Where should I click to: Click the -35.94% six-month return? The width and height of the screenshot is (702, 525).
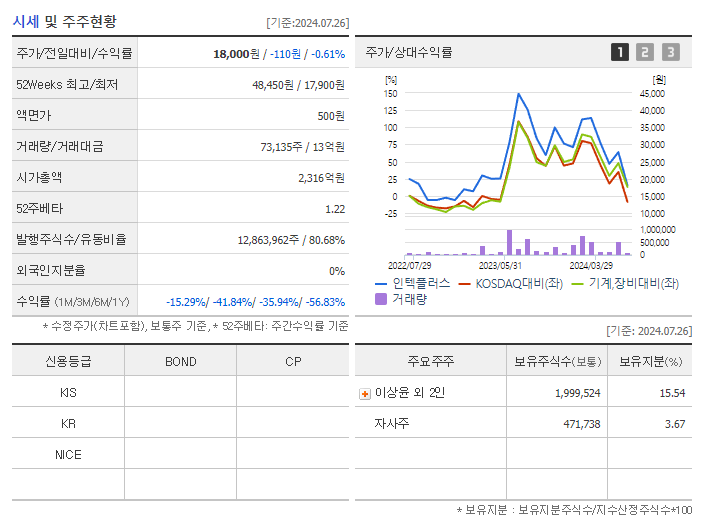pyautogui.click(x=279, y=302)
